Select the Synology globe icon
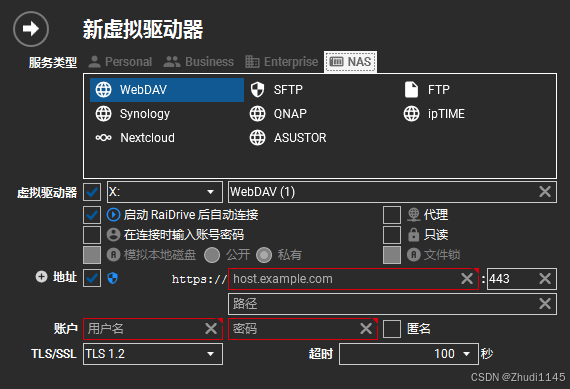This screenshot has width=570, height=389. pyautogui.click(x=103, y=114)
